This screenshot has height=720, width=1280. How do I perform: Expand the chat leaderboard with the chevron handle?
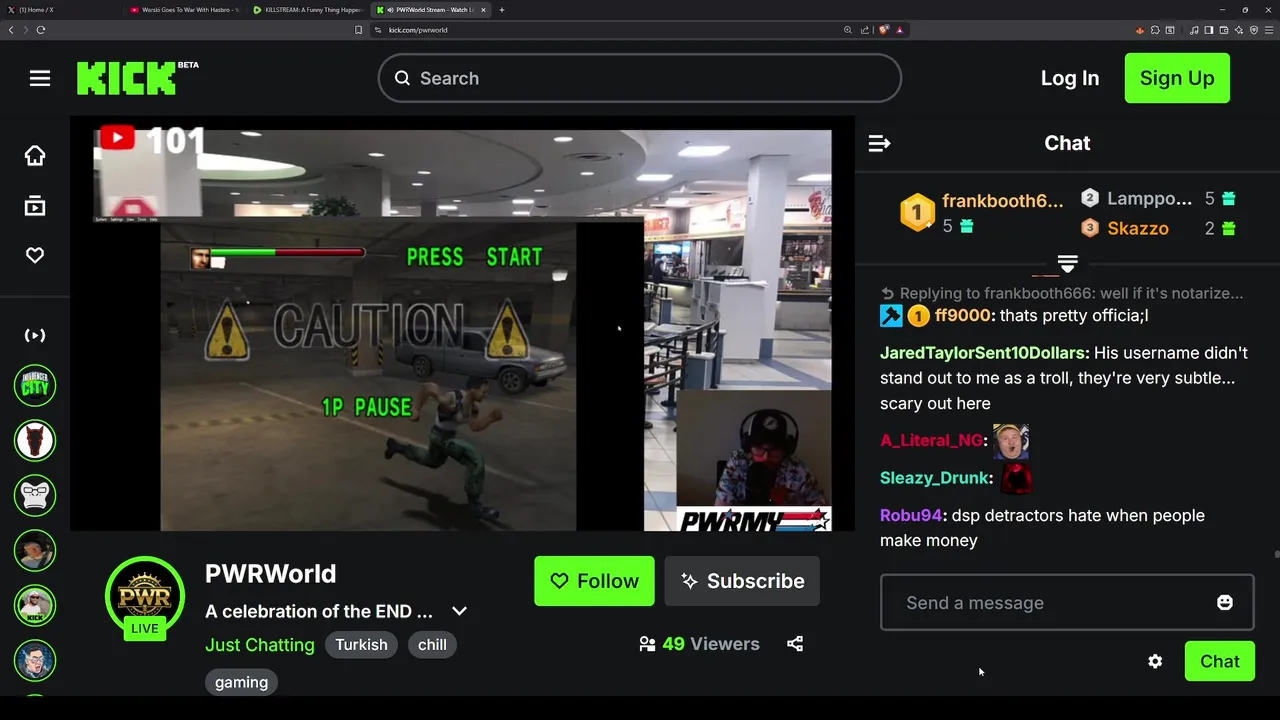pos(1067,264)
